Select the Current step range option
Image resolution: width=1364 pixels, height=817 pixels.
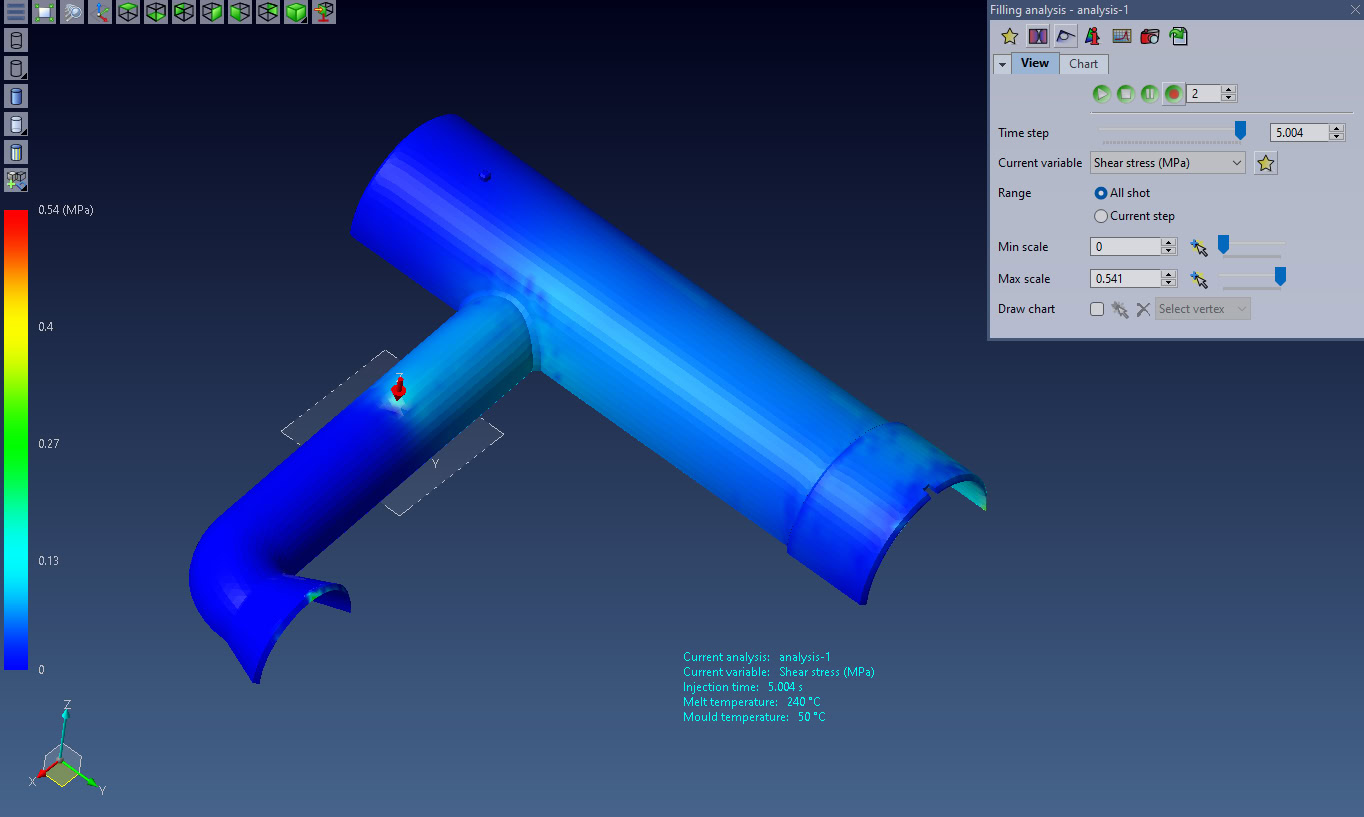pos(1101,216)
